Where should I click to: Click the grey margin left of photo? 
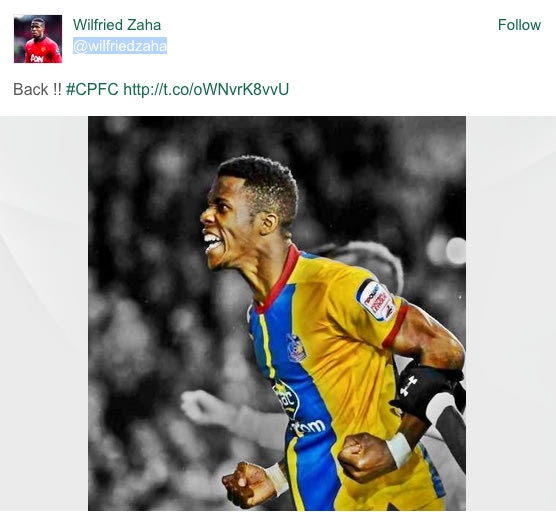pyautogui.click(x=44, y=313)
